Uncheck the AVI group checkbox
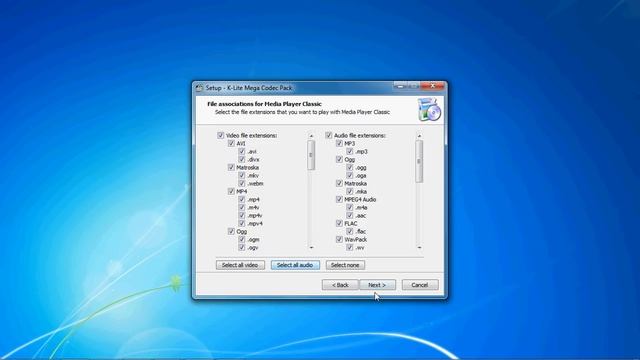This screenshot has width=640, height=360. (231, 143)
